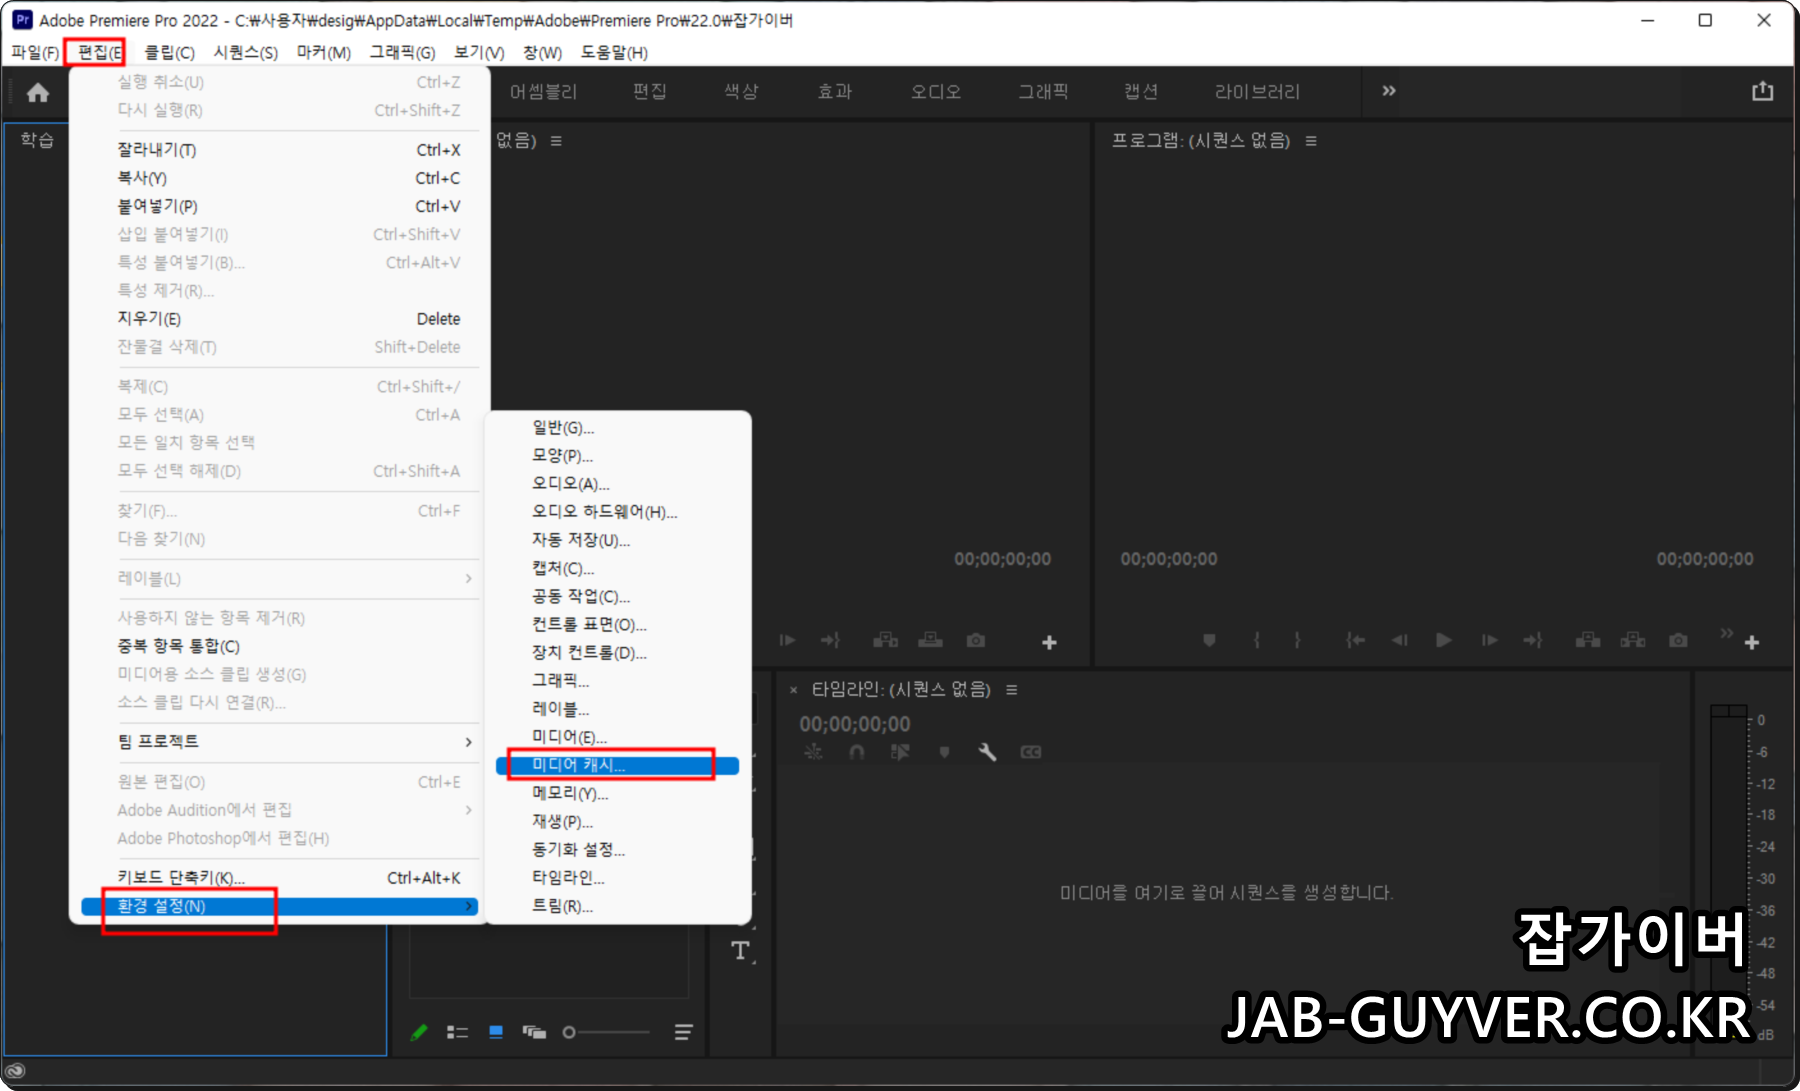This screenshot has width=1800, height=1091.
Task: Click the Insert button in Source monitor
Action: 885,640
